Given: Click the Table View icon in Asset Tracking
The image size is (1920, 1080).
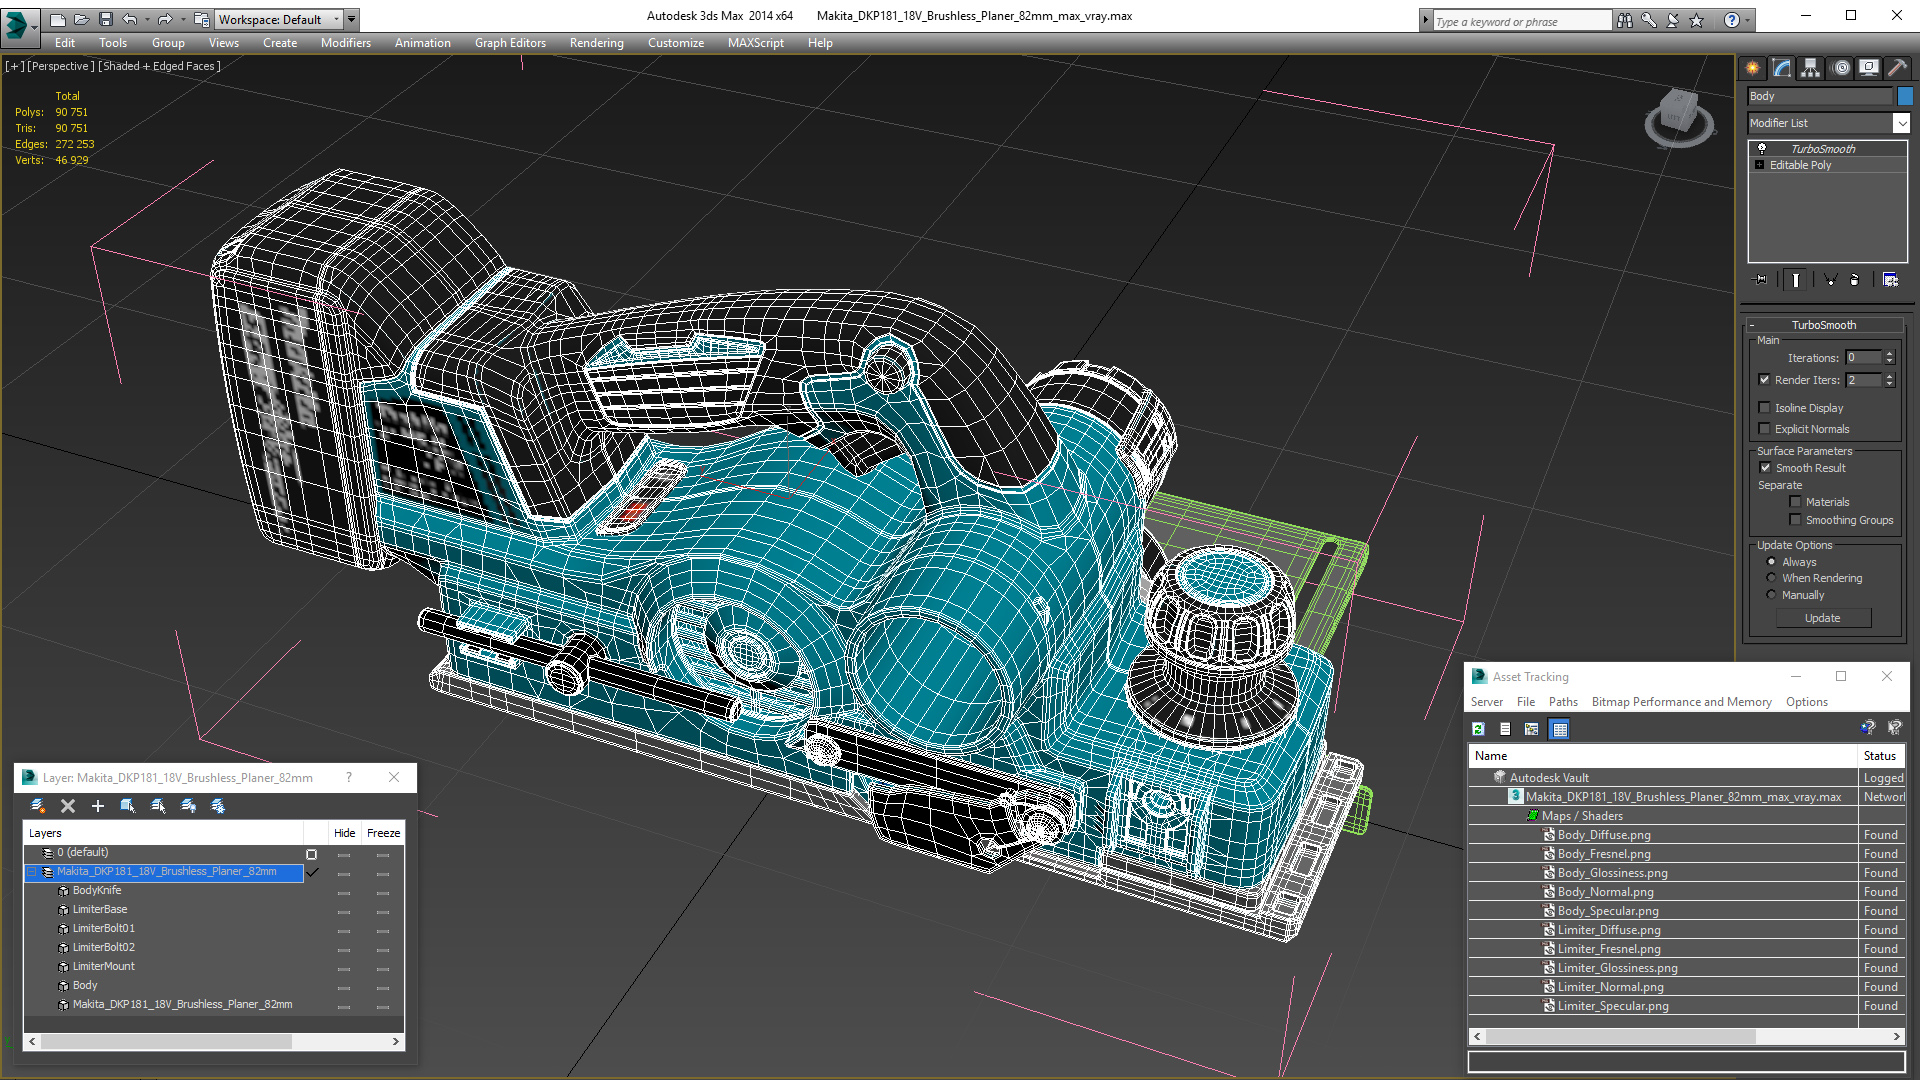Looking at the screenshot, I should tap(1559, 729).
